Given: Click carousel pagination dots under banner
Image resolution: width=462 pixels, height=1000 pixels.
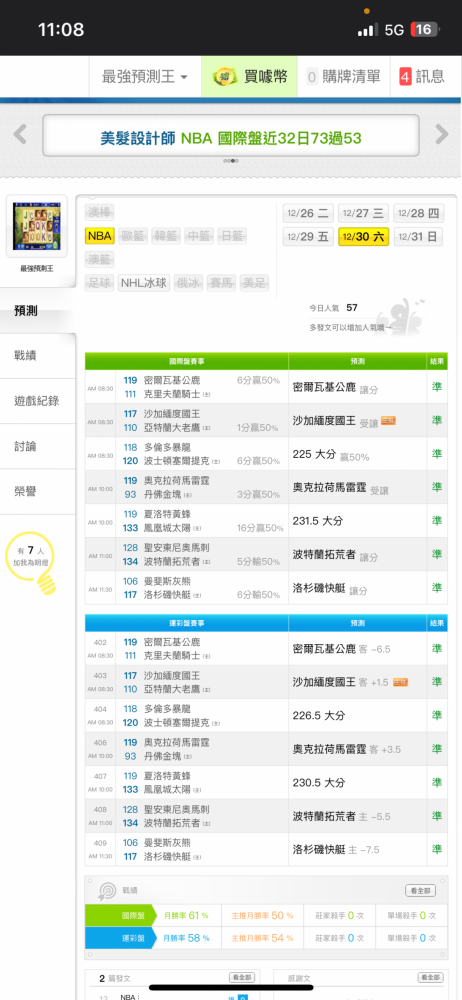Looking at the screenshot, I should coord(231,161).
